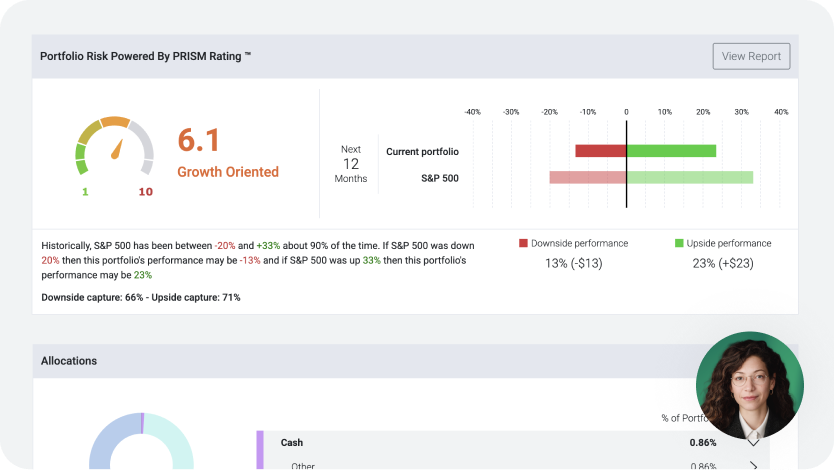Click the S&P 500 light green upside bar
Screen dimensions: 834x470
[689, 177]
